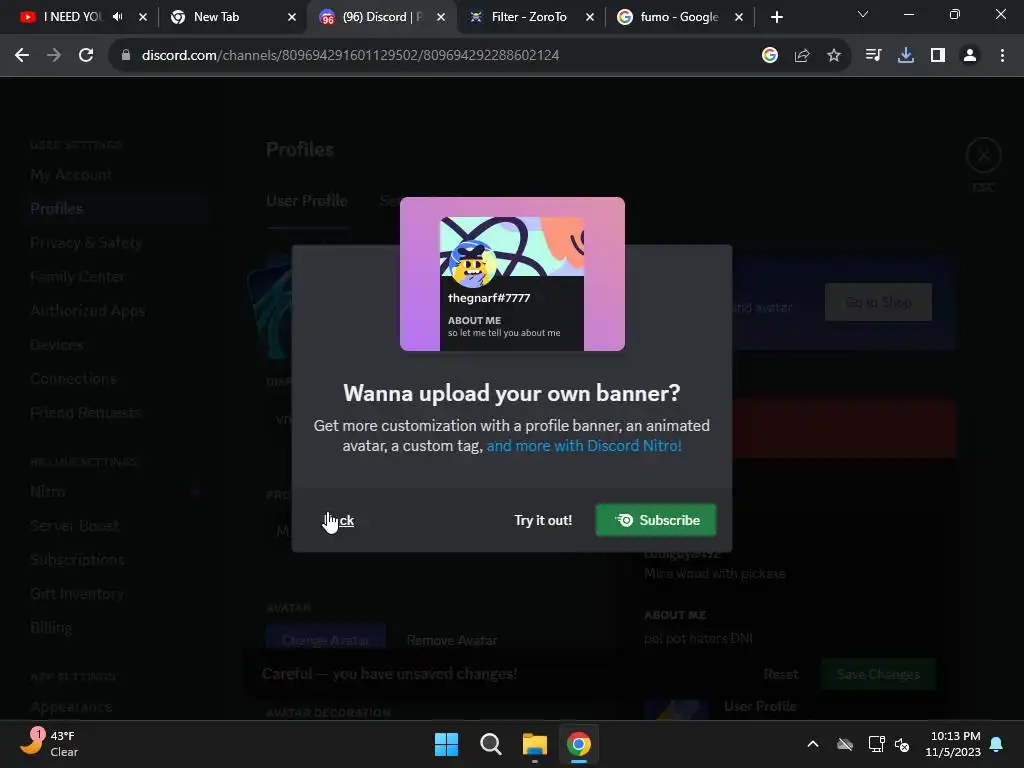The height and width of the screenshot is (768, 1024).
Task: Reload the Discord page
Action: tap(86, 56)
